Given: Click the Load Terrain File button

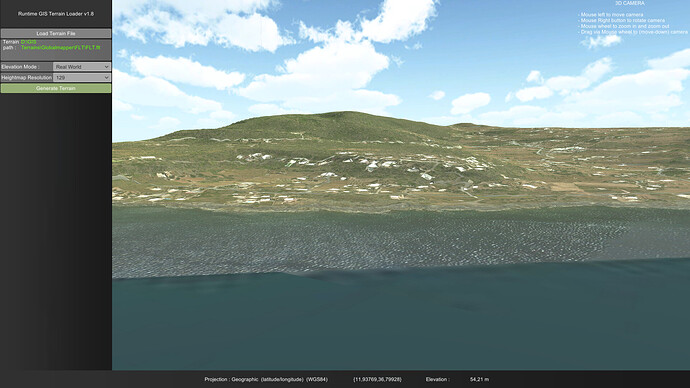Looking at the screenshot, I should pos(56,33).
